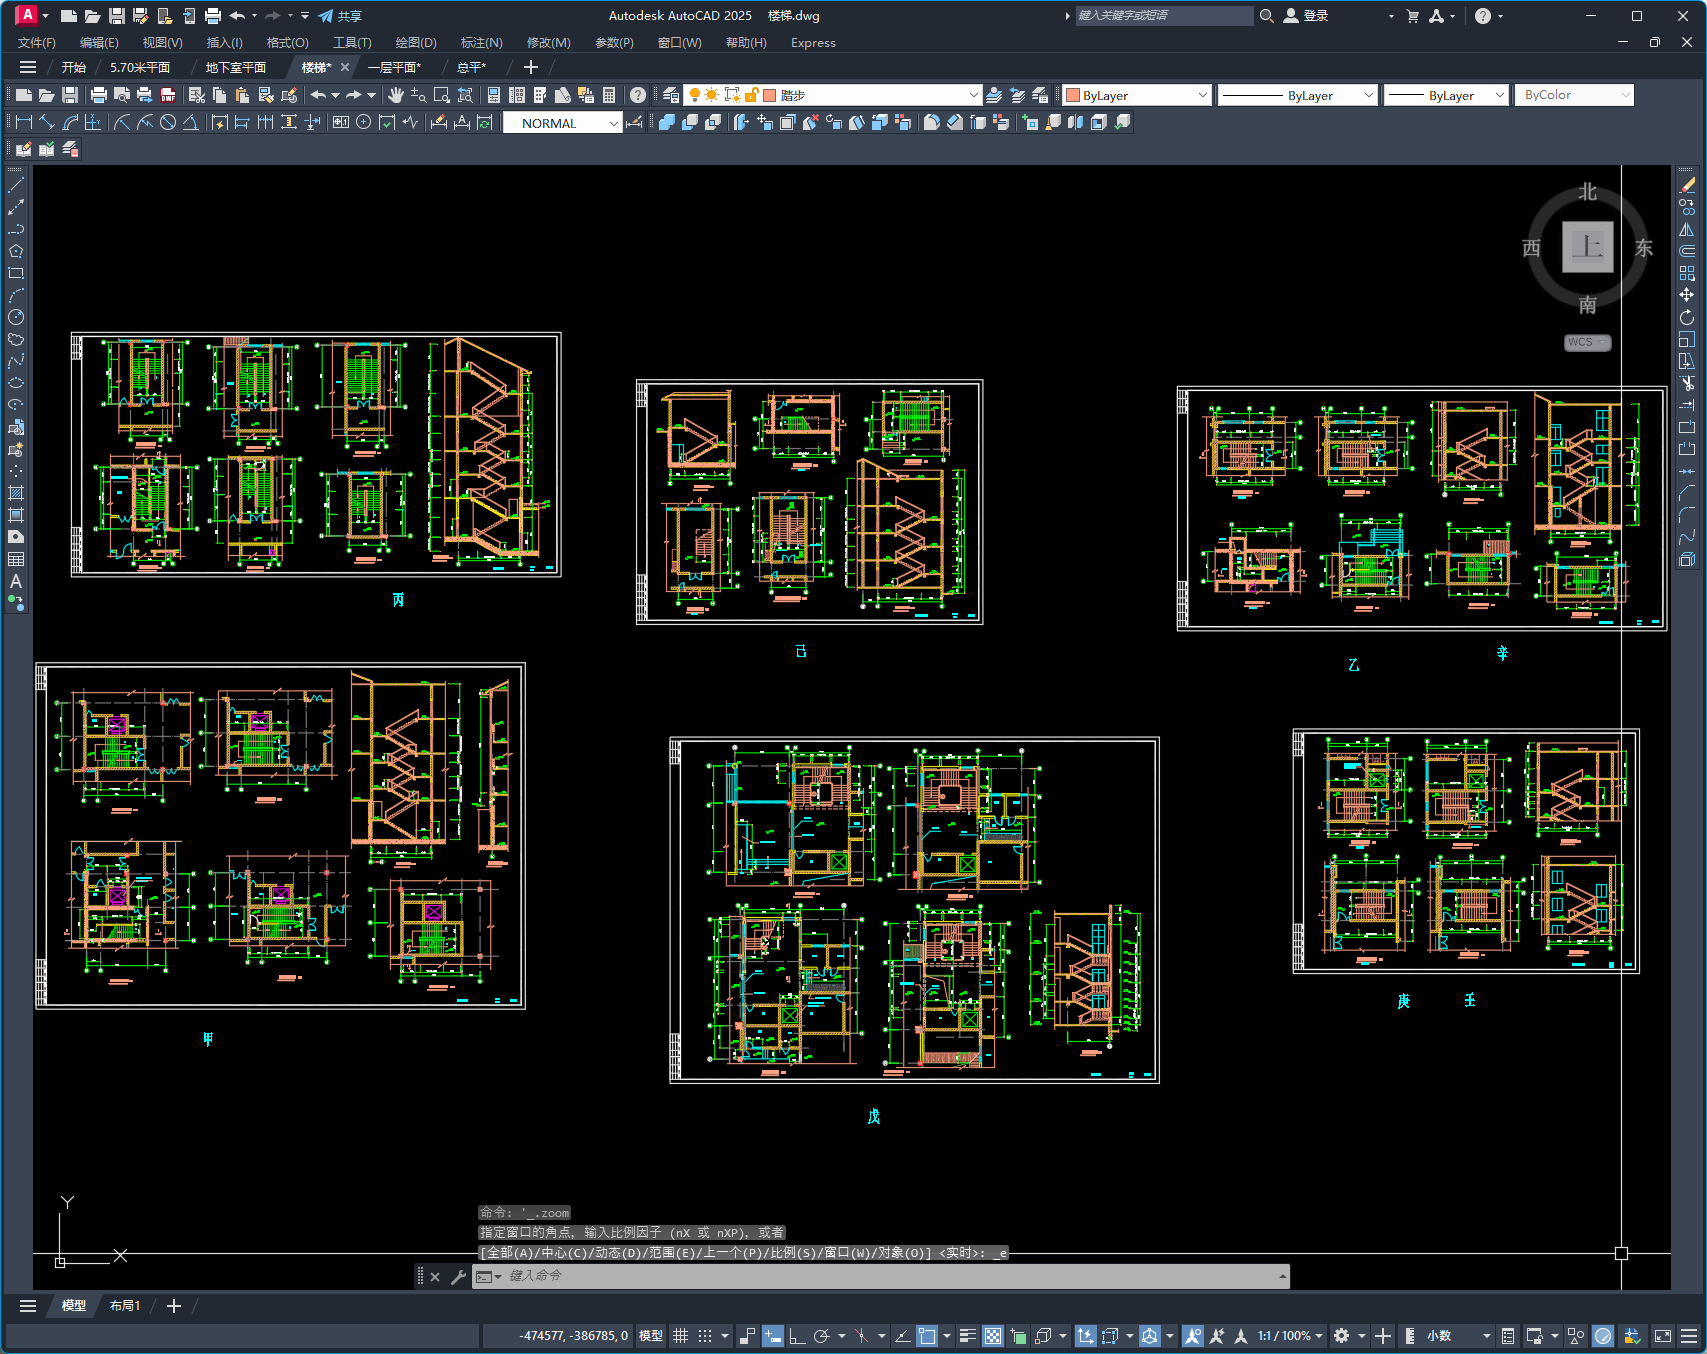The width and height of the screenshot is (1707, 1354).
Task: Open Layer Properties Manager icon
Action: pos(671,95)
